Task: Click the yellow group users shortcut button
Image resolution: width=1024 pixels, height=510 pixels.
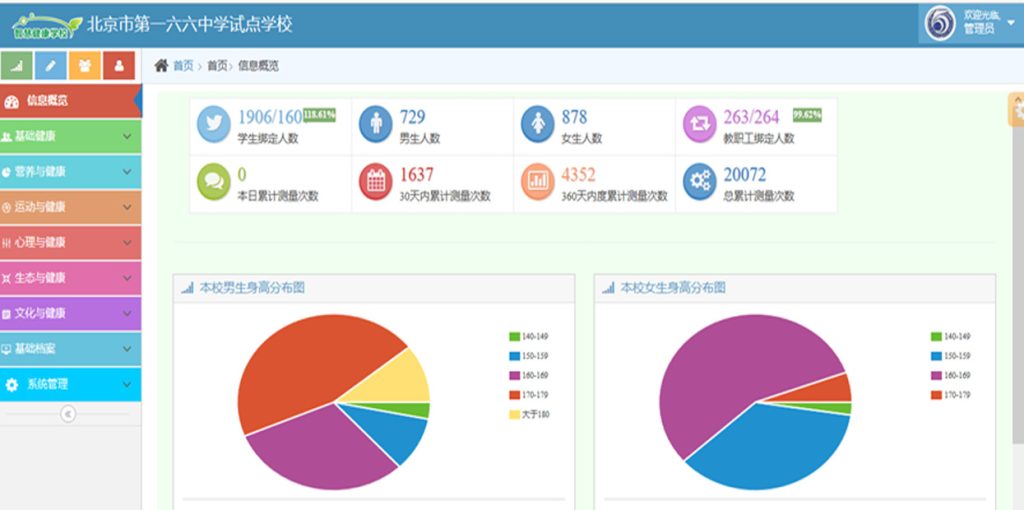Action: (85, 66)
